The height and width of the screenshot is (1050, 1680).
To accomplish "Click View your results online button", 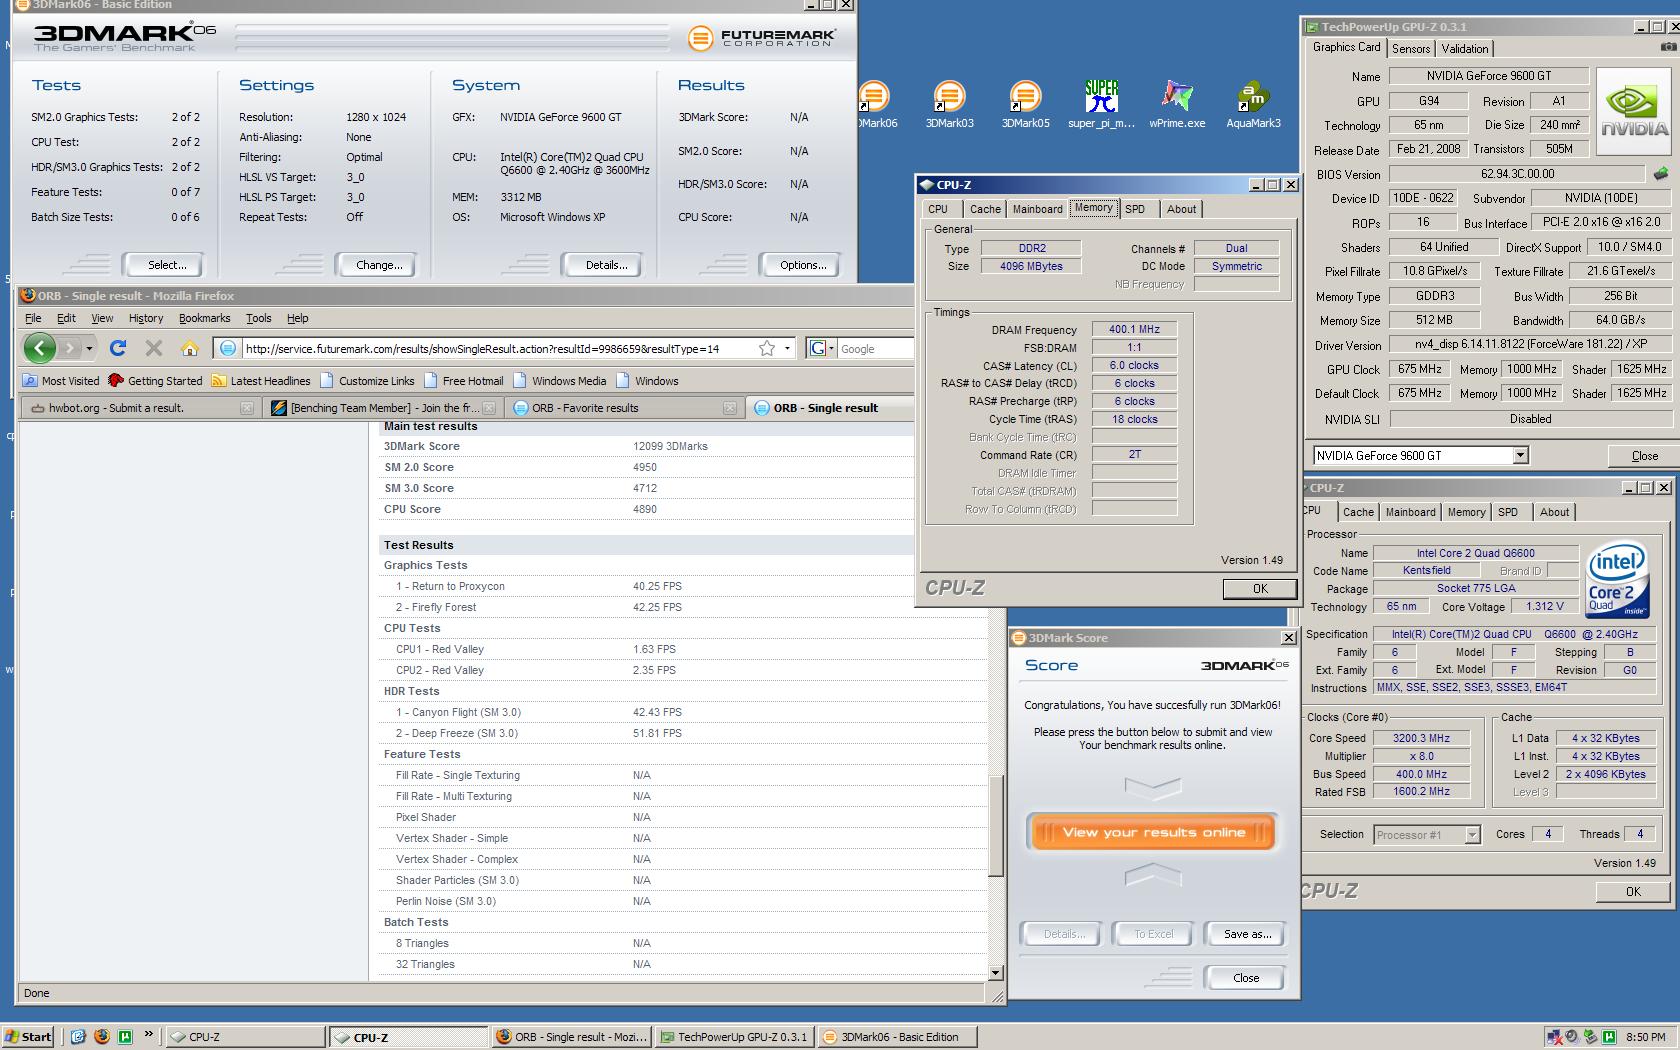I will pos(1153,832).
